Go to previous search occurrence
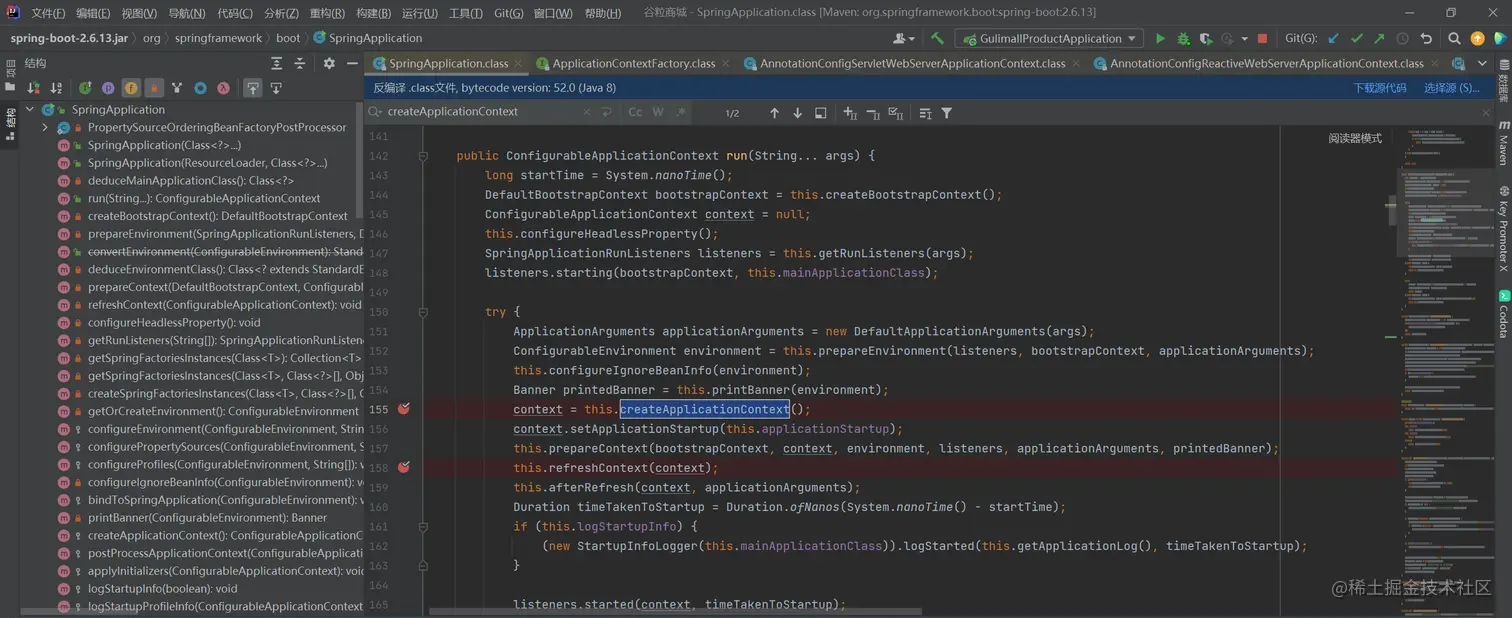Image resolution: width=1512 pixels, height=618 pixels. [x=774, y=113]
